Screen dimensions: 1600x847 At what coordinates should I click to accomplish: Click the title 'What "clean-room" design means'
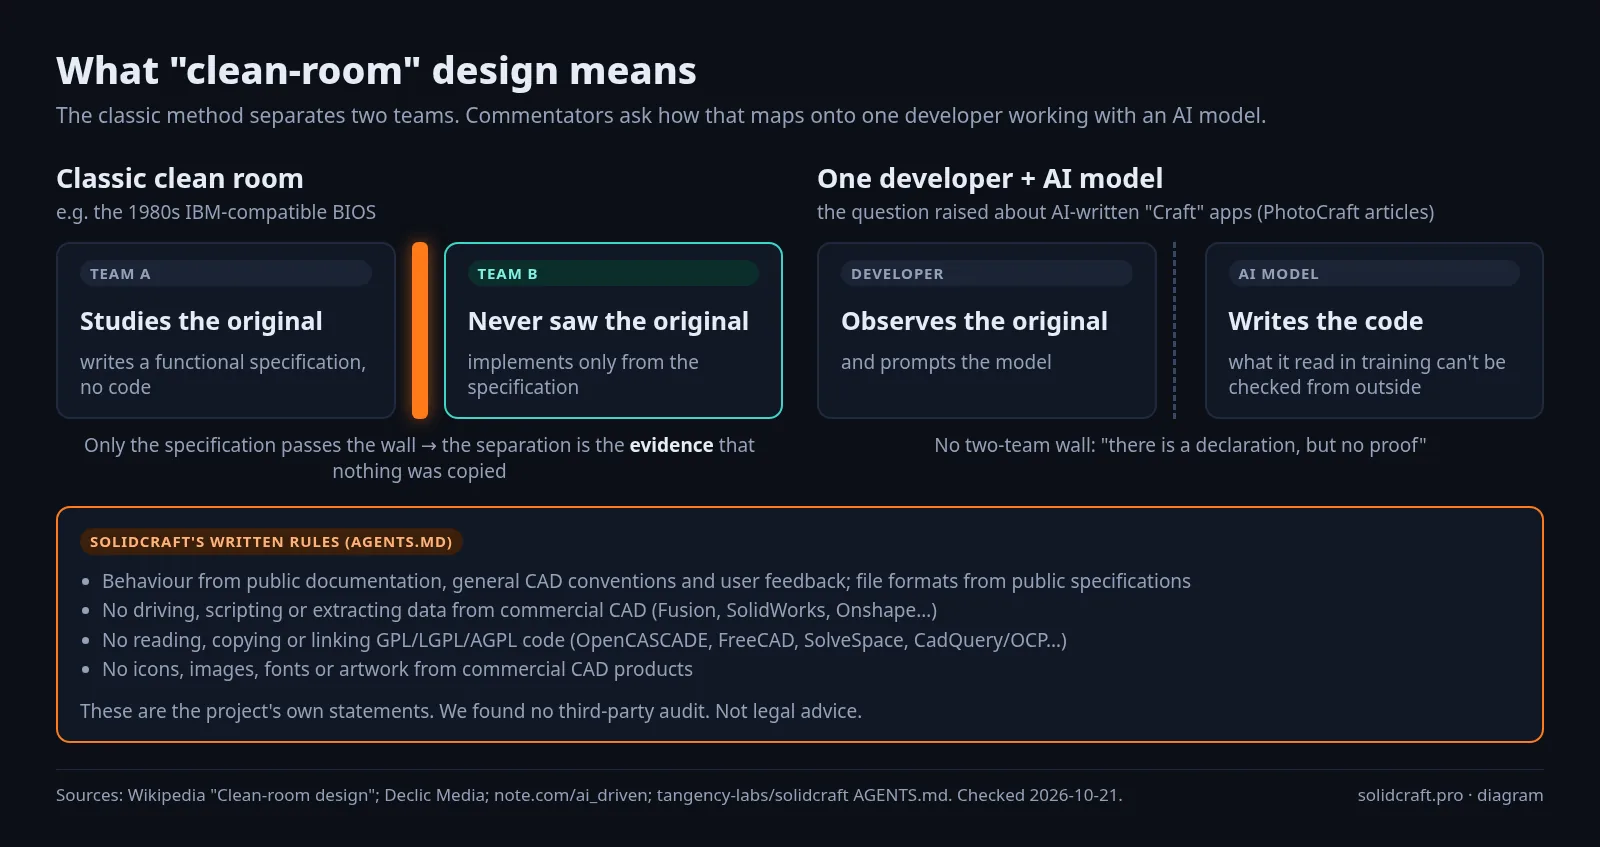click(x=376, y=72)
